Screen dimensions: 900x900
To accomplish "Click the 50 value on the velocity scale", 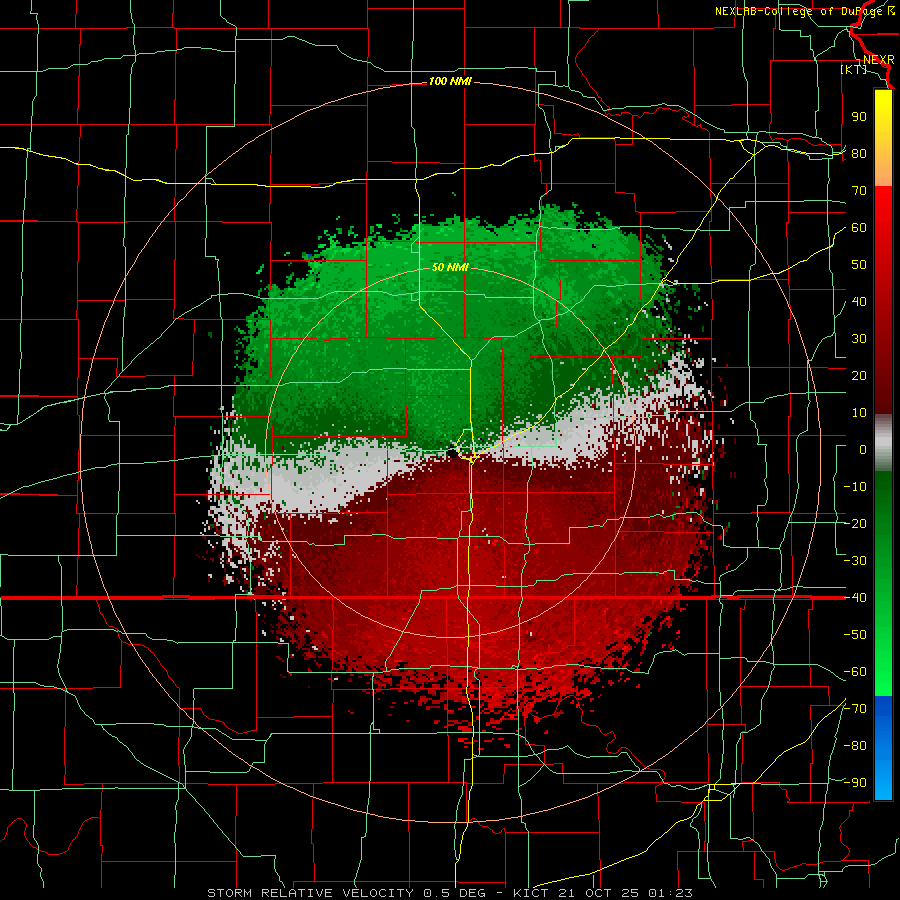I will coord(859,265).
